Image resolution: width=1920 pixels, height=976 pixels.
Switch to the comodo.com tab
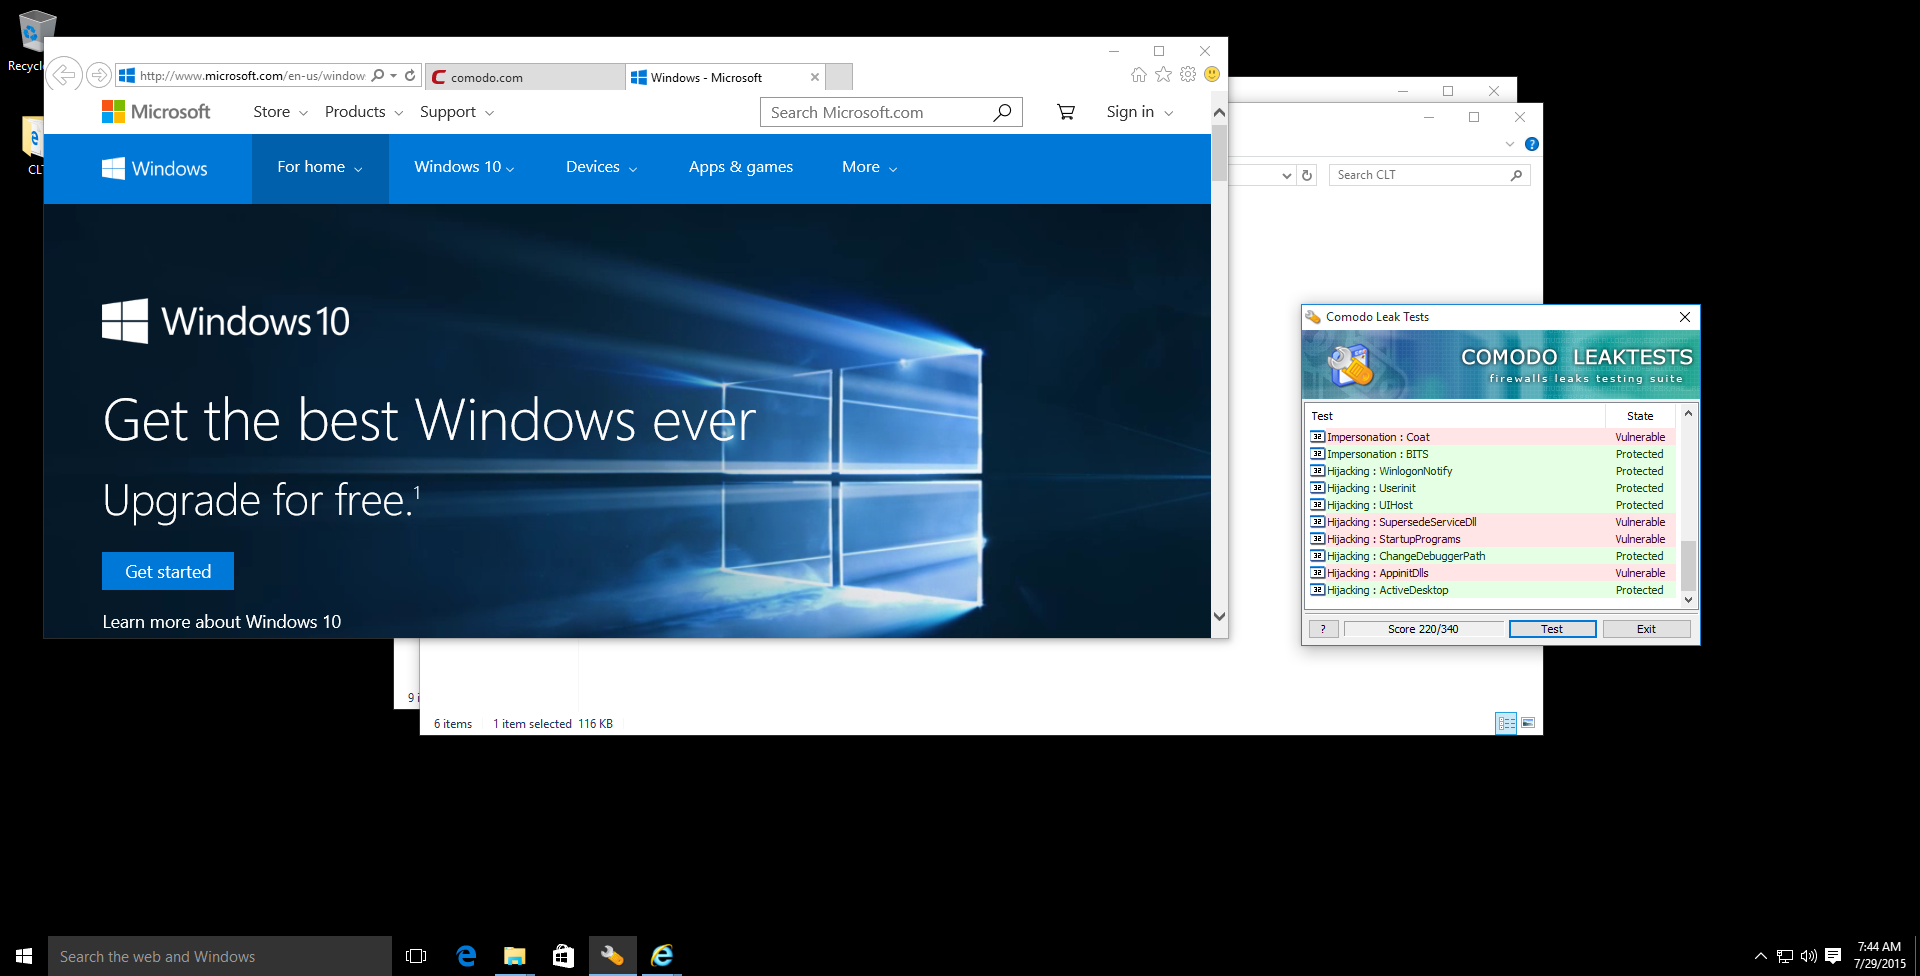[524, 77]
